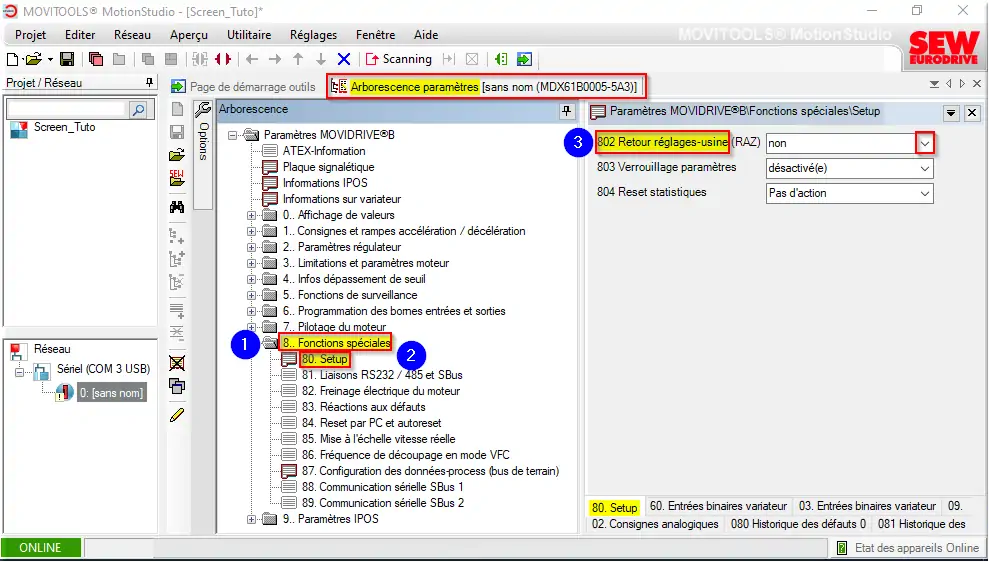Open the 802 Retour réglages-usine dropdown
Viewport: 989px width, 562px height.
(x=925, y=143)
